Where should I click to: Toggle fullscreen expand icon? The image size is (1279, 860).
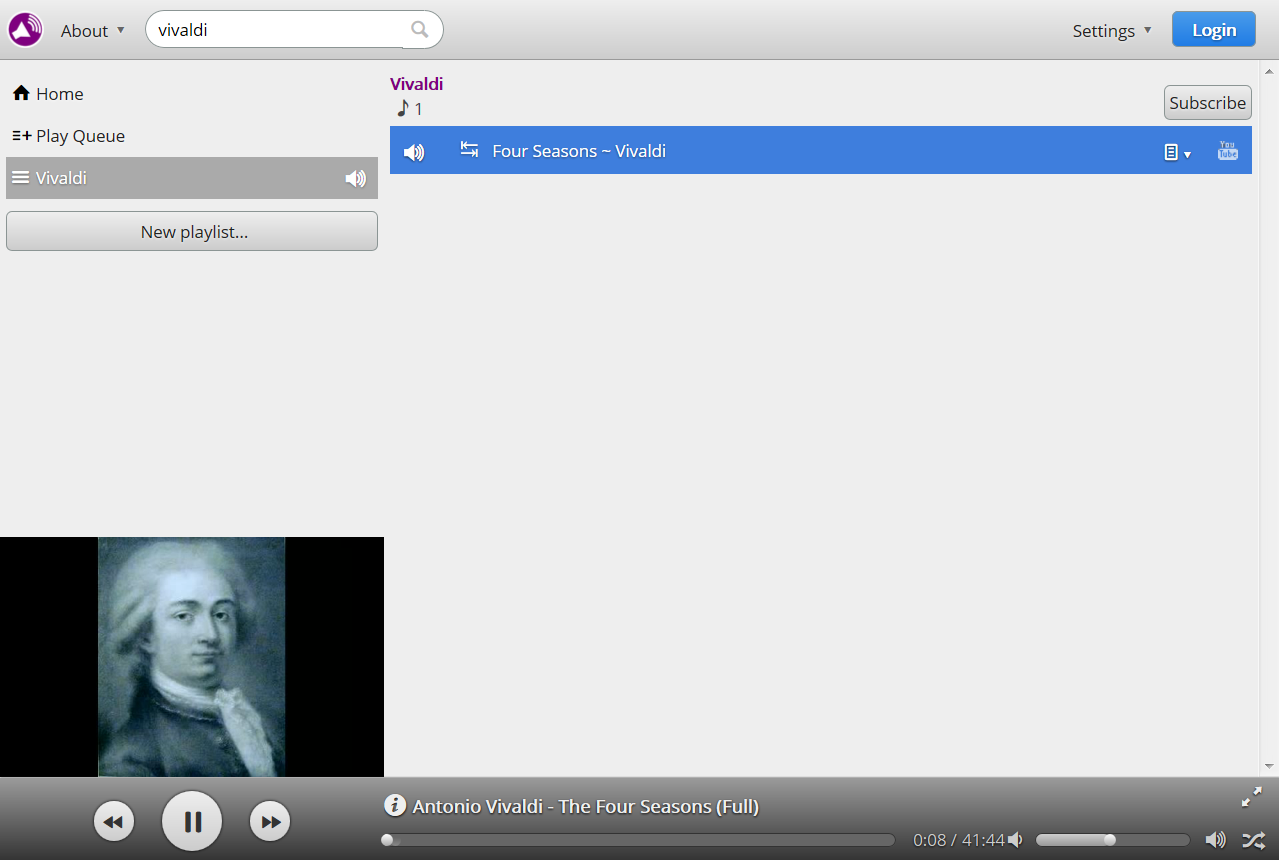(1251, 797)
